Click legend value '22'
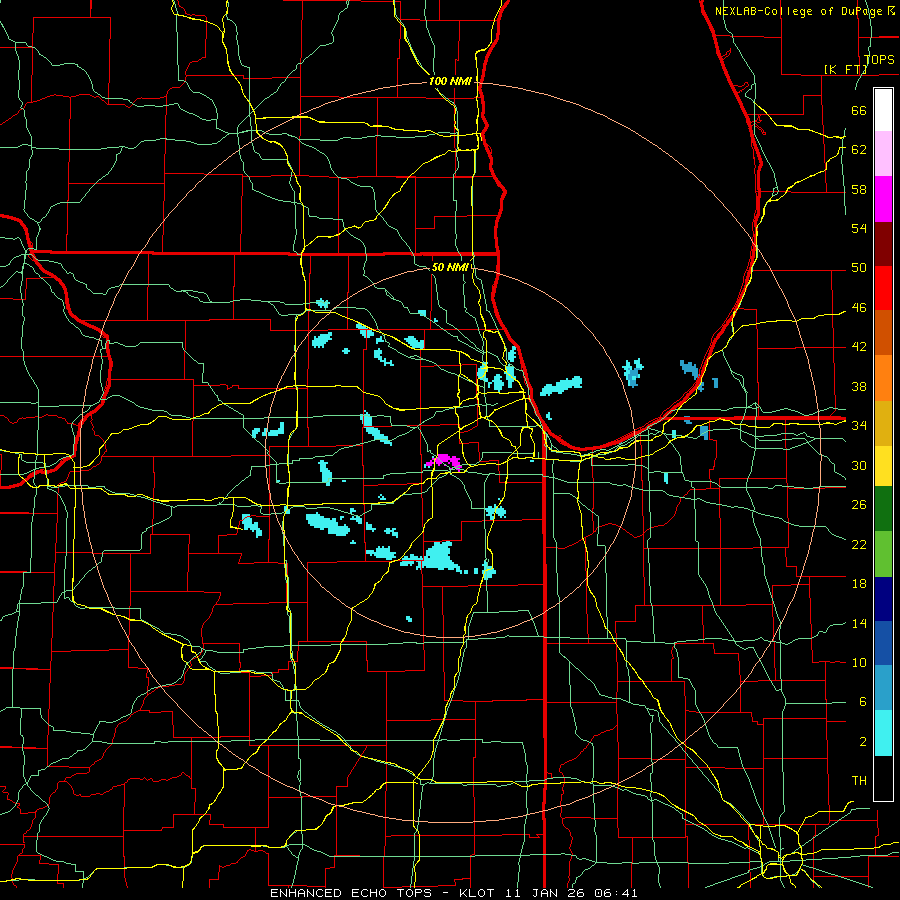Viewport: 900px width, 900px height. (859, 544)
